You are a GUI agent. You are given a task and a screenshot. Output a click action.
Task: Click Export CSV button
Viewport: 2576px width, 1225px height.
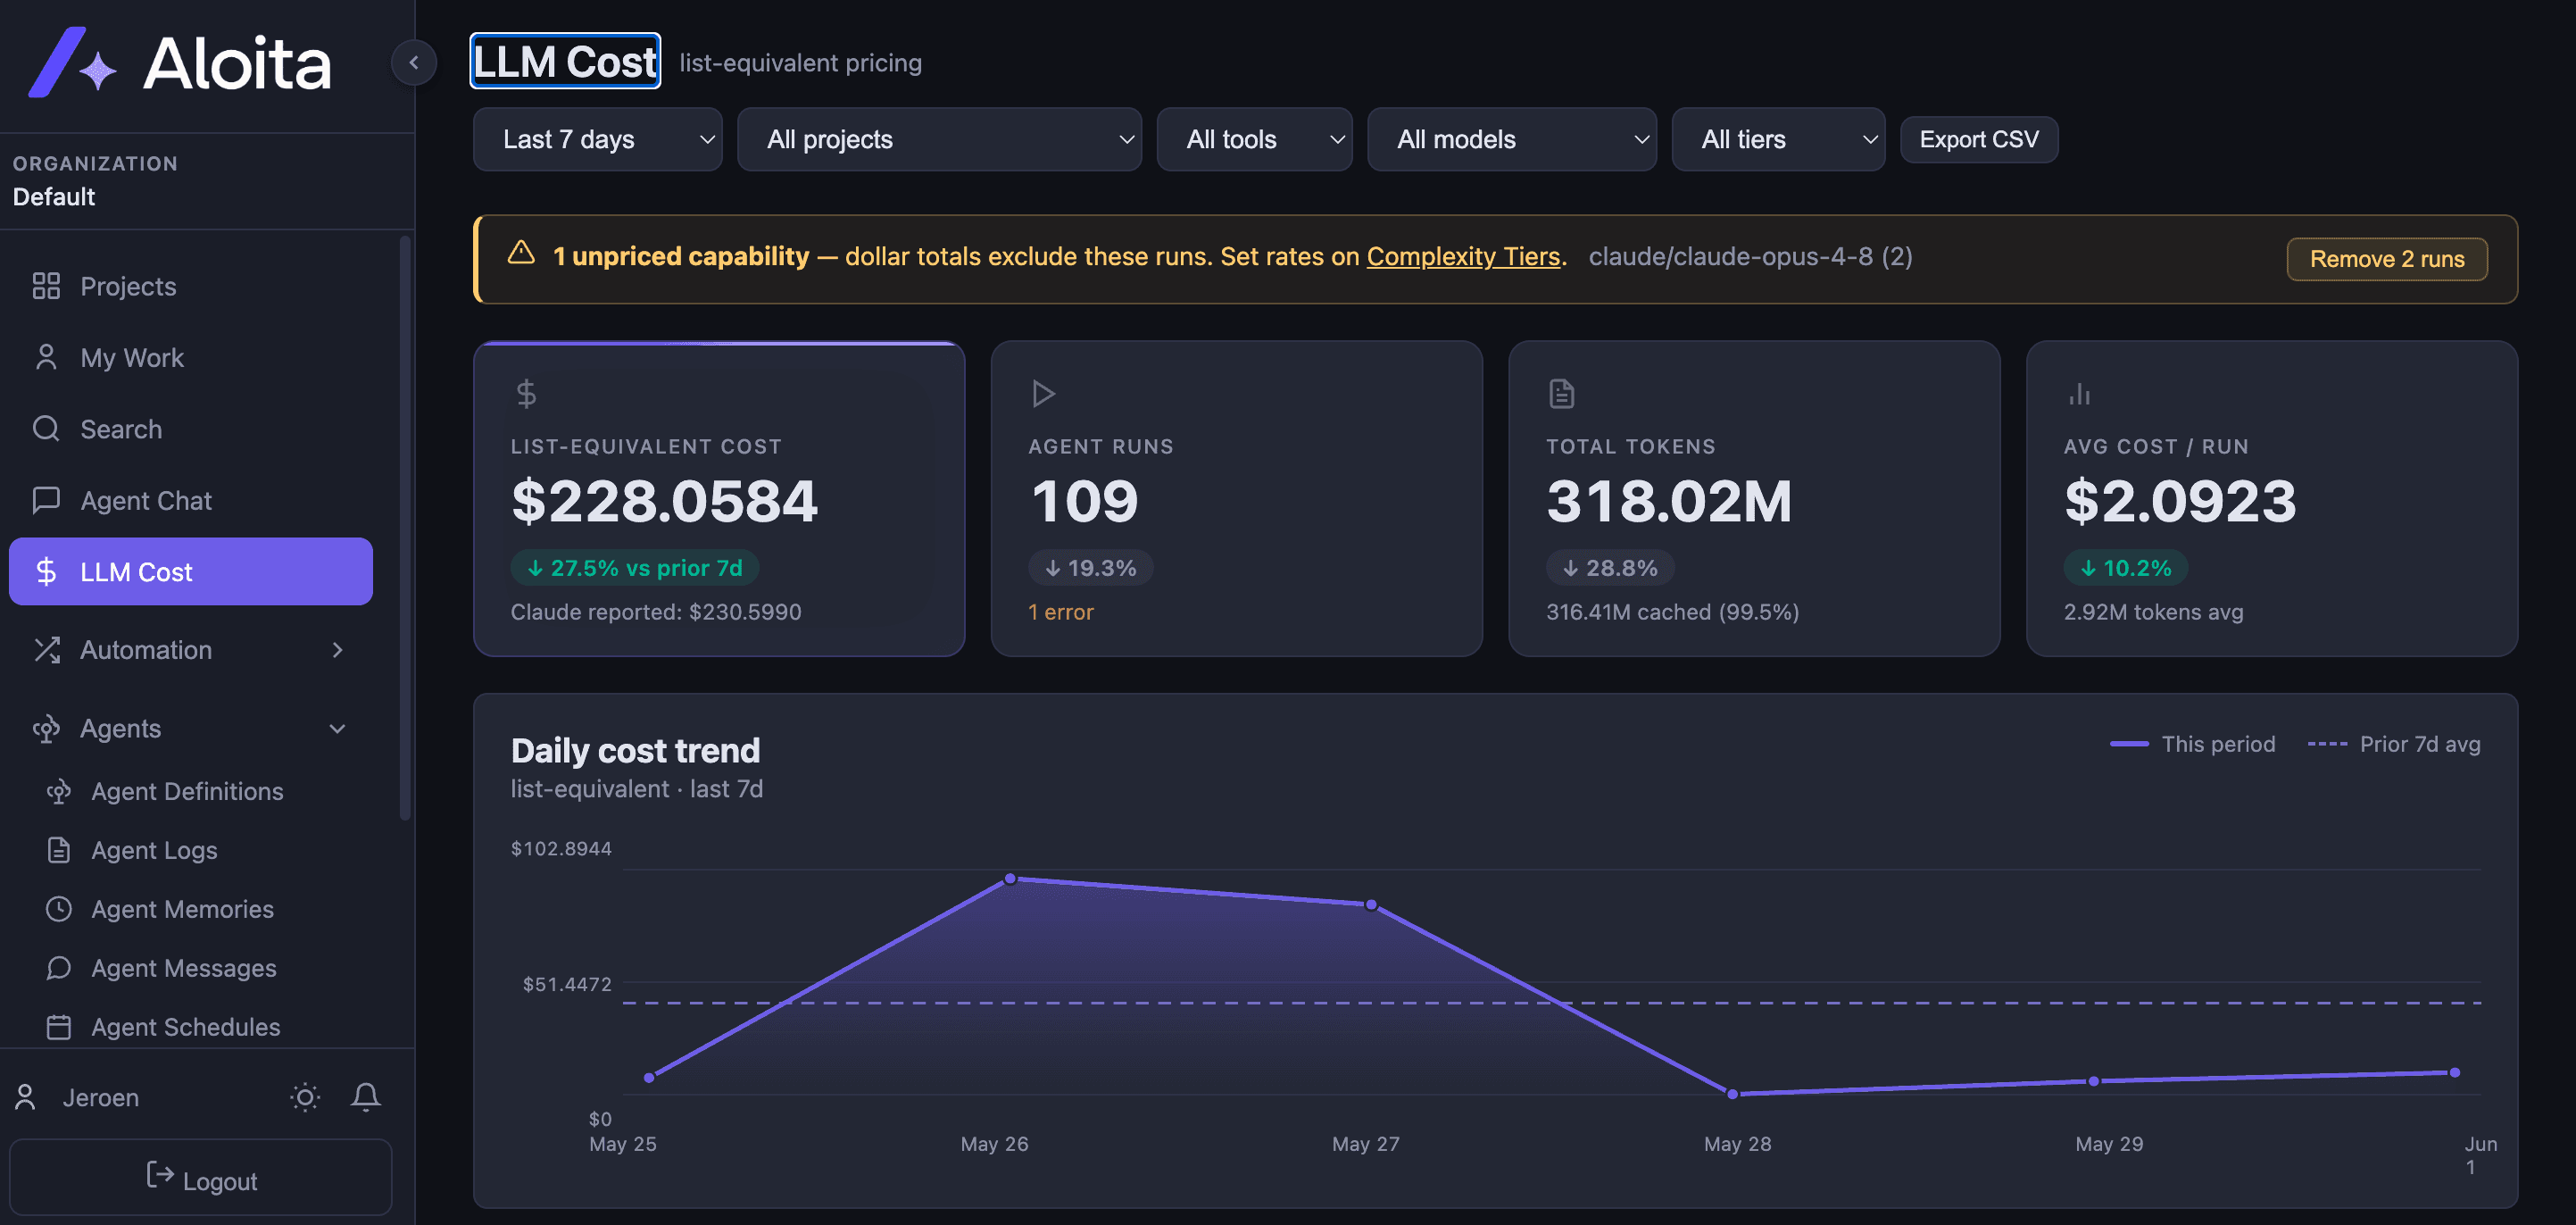pyautogui.click(x=1978, y=139)
